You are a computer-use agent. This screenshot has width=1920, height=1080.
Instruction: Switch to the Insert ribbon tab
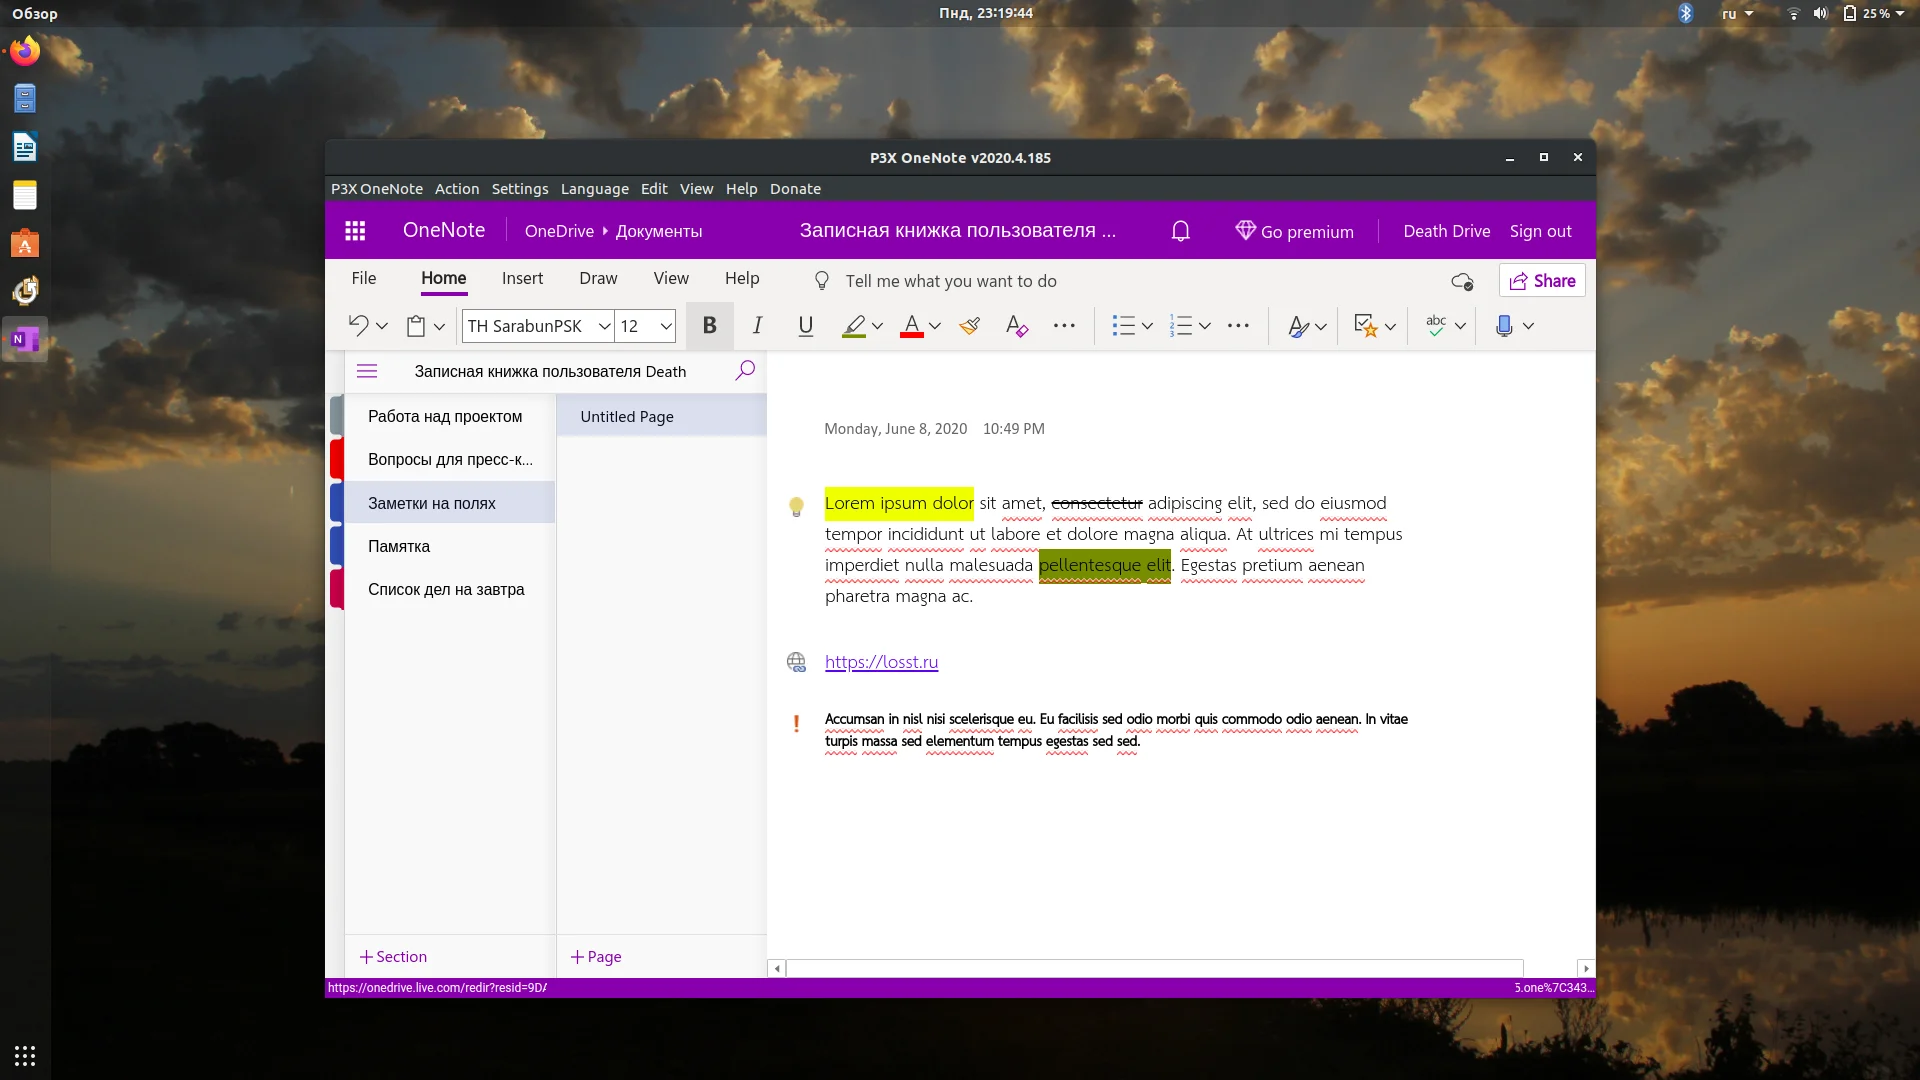tap(522, 279)
